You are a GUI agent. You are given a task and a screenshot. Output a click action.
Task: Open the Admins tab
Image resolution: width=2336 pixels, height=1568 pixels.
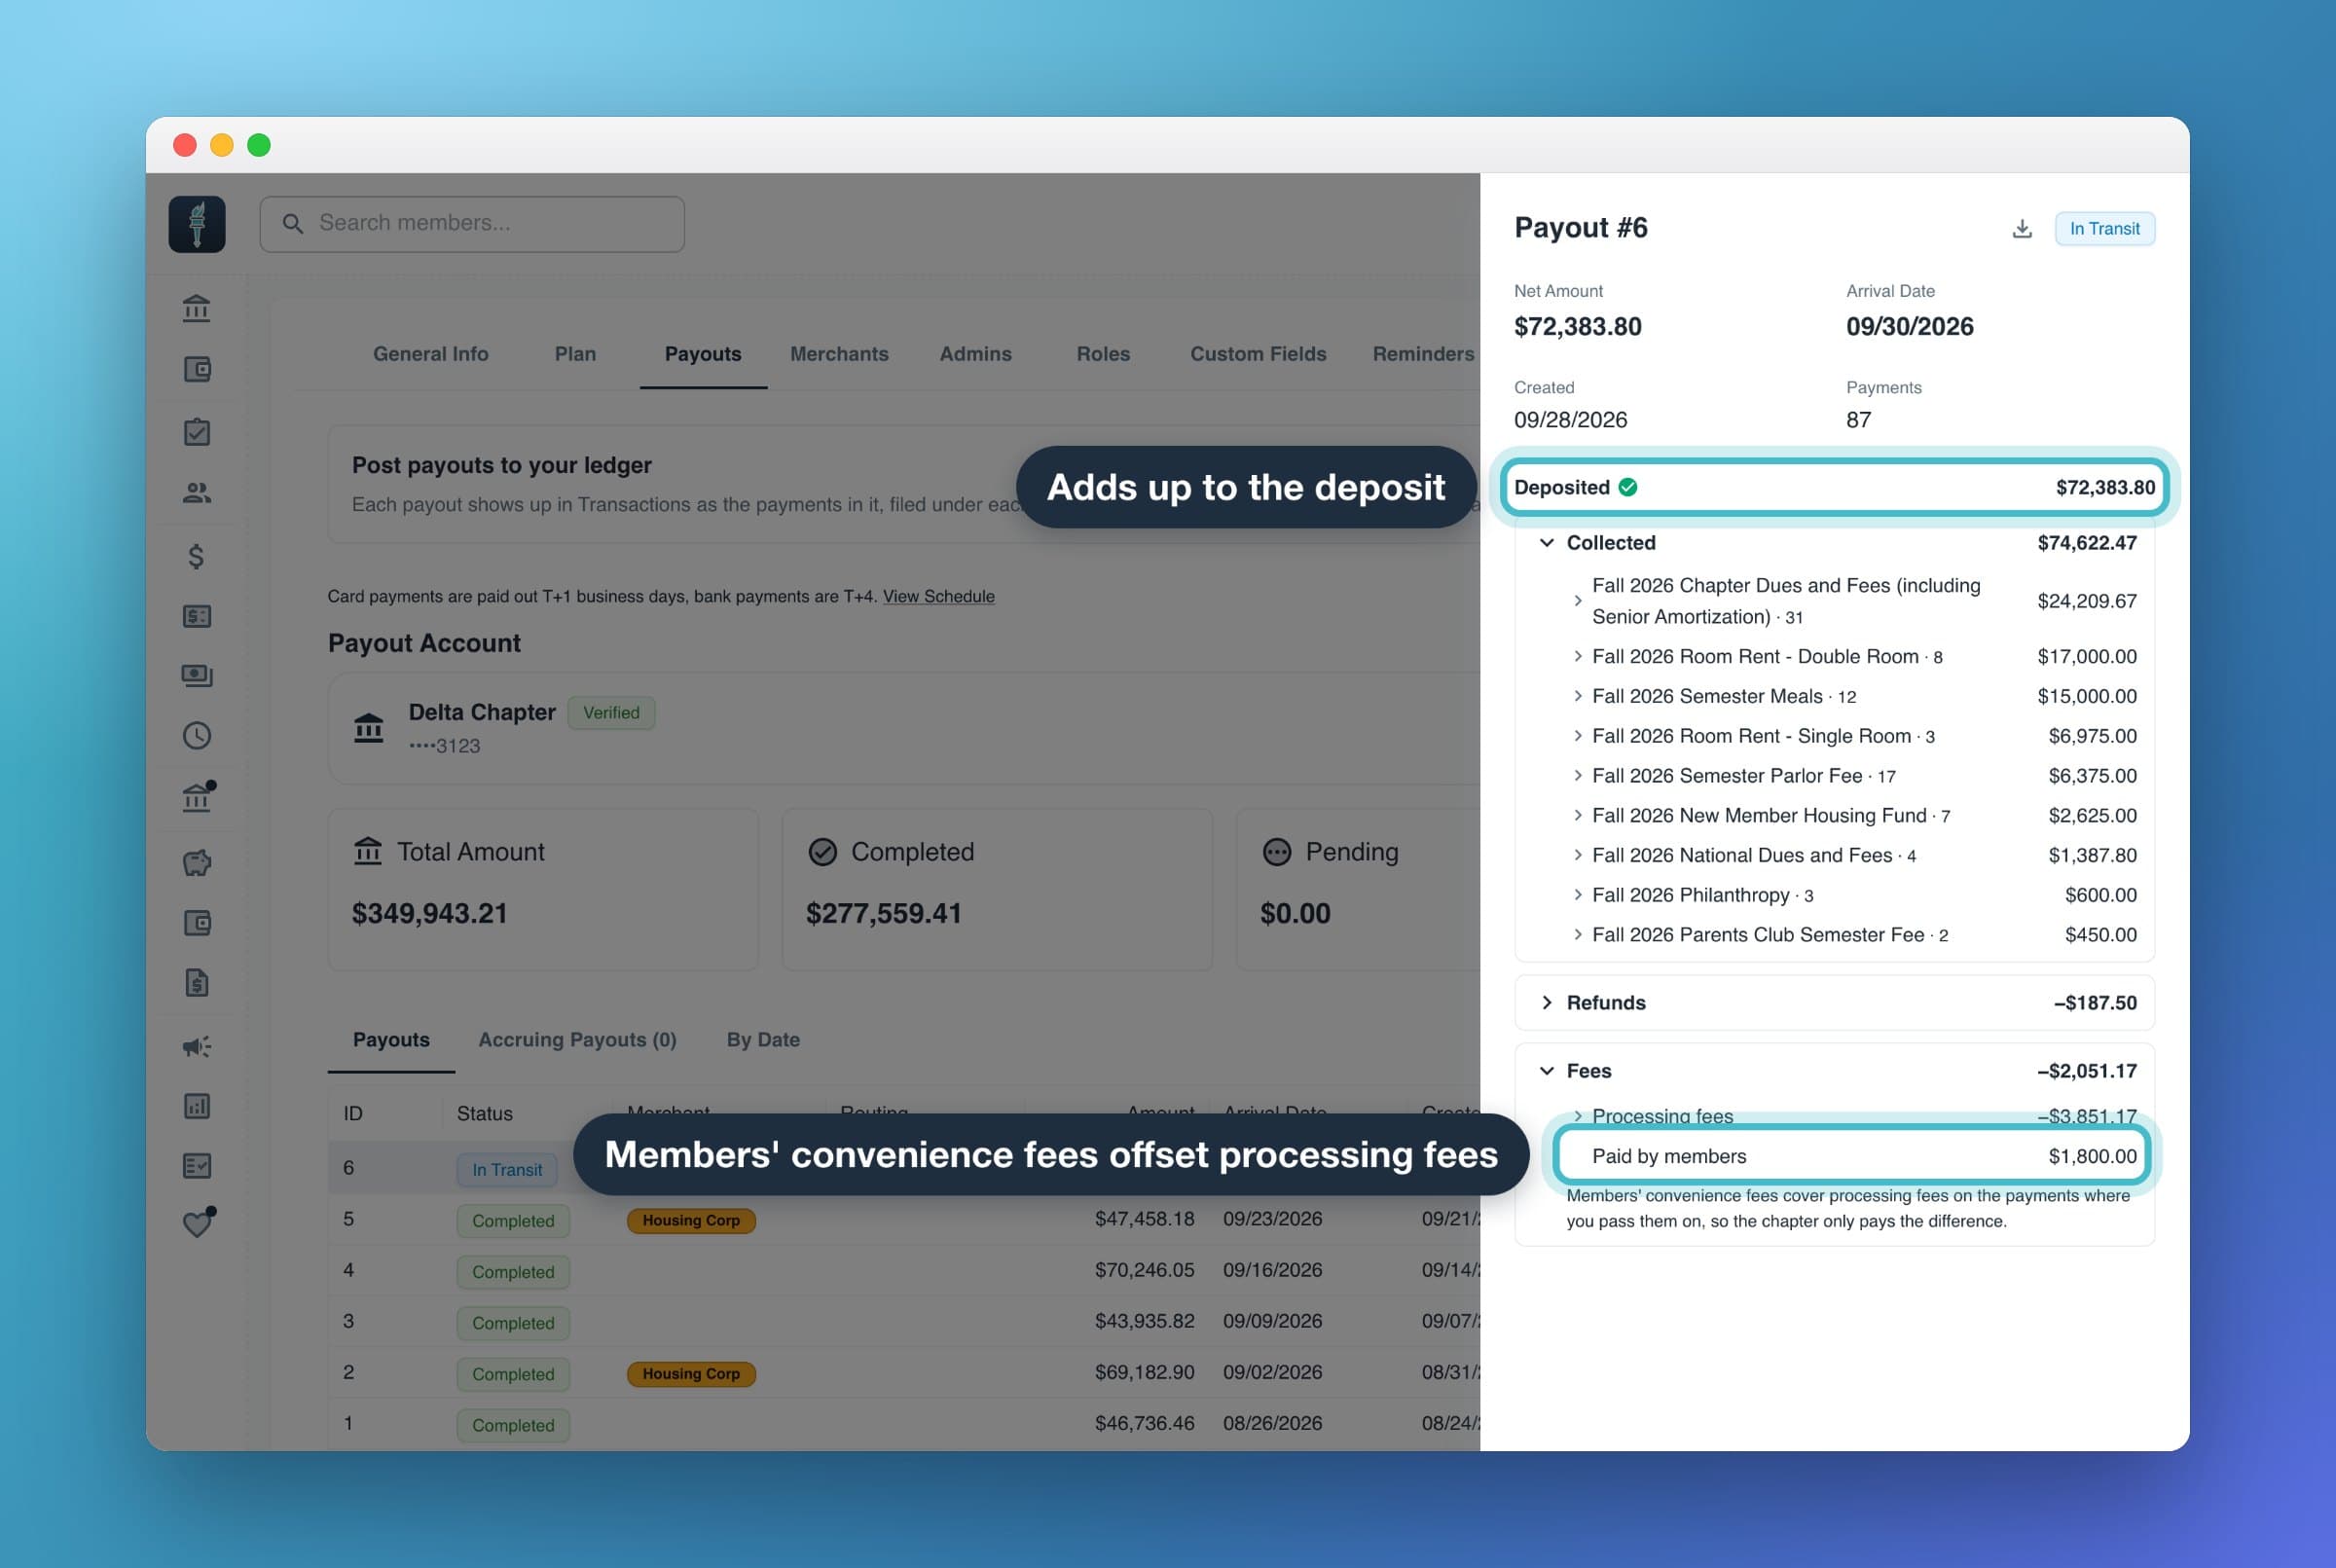coord(975,354)
